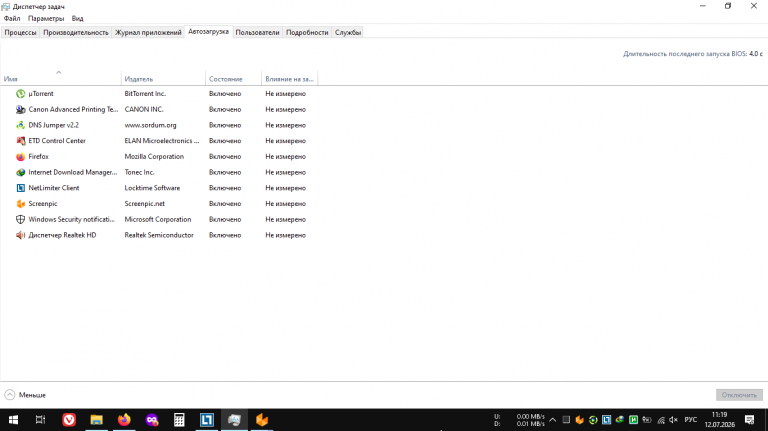Select the Microsoft Corporation cell
Viewport: 768px width, 431px height.
158,219
